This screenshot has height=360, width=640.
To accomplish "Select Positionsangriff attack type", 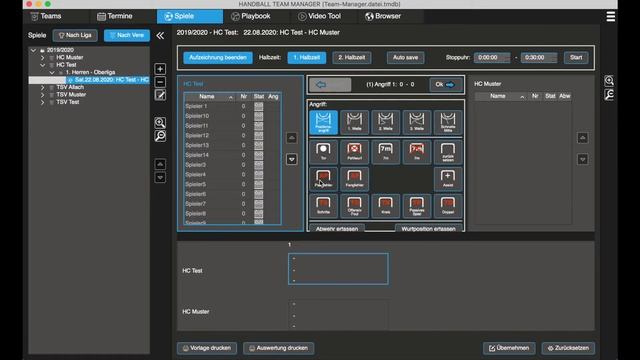I will pos(323,122).
